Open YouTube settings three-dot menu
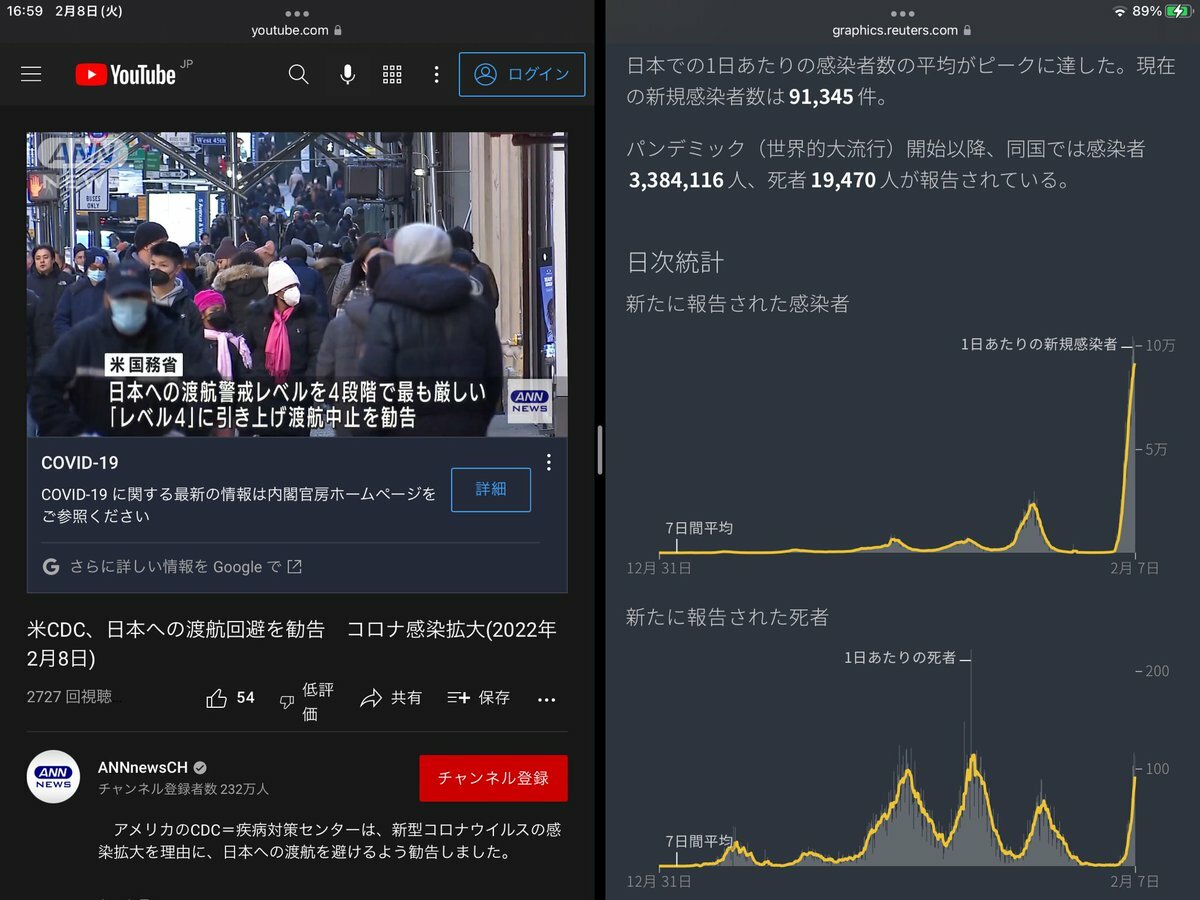This screenshot has width=1200, height=900. point(436,75)
